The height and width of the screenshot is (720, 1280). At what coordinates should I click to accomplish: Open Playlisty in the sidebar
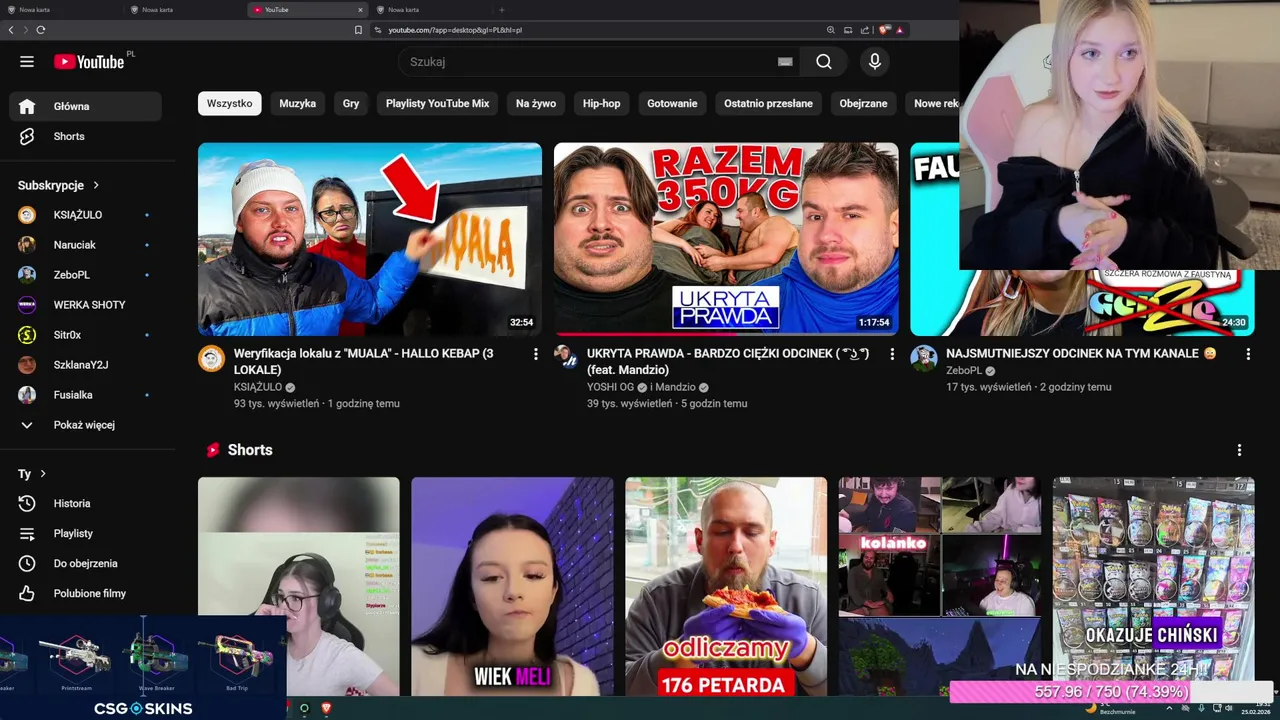[x=85, y=533]
